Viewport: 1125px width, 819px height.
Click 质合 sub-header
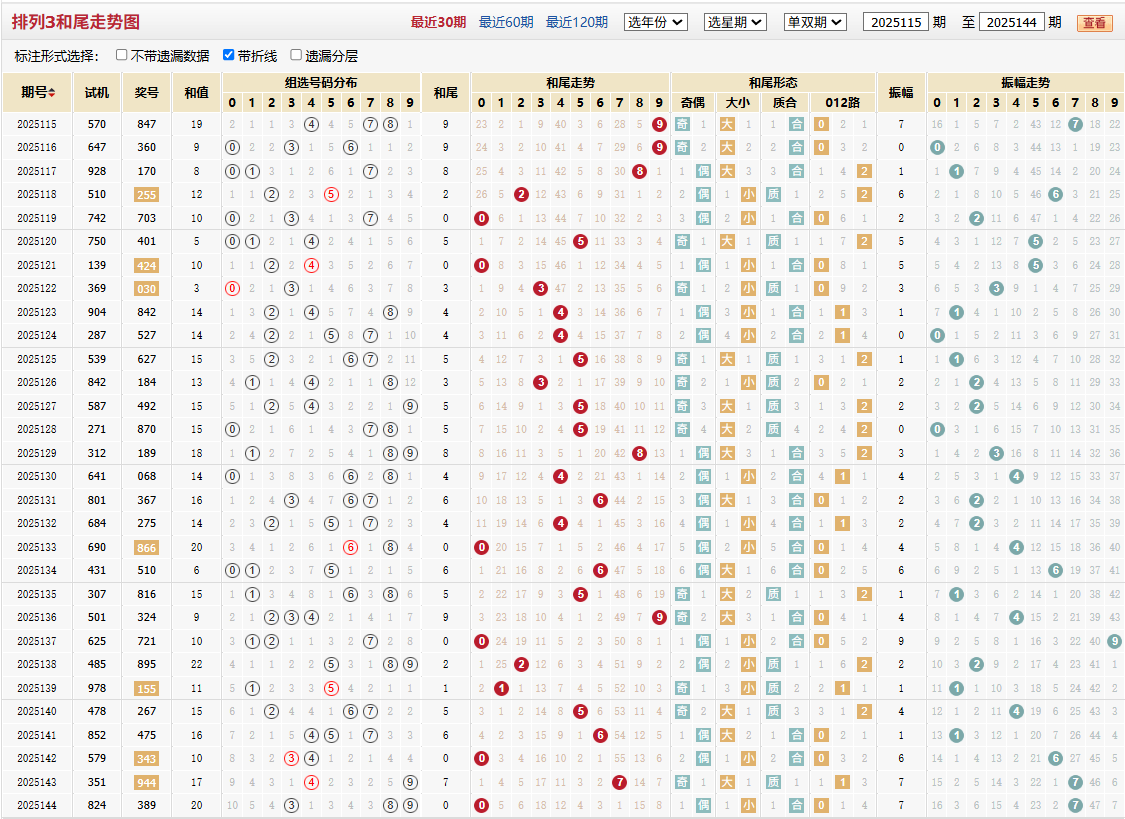click(785, 103)
